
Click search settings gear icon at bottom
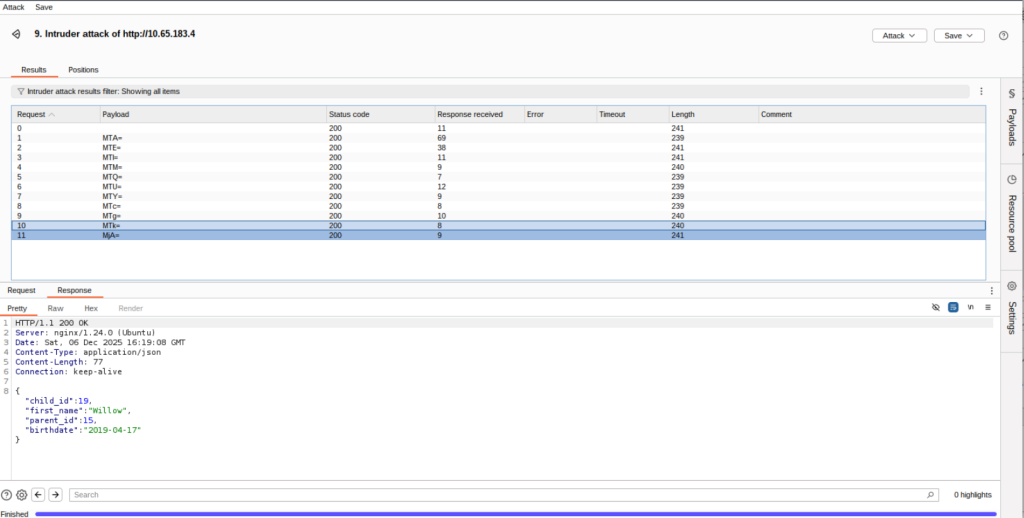coord(21,494)
